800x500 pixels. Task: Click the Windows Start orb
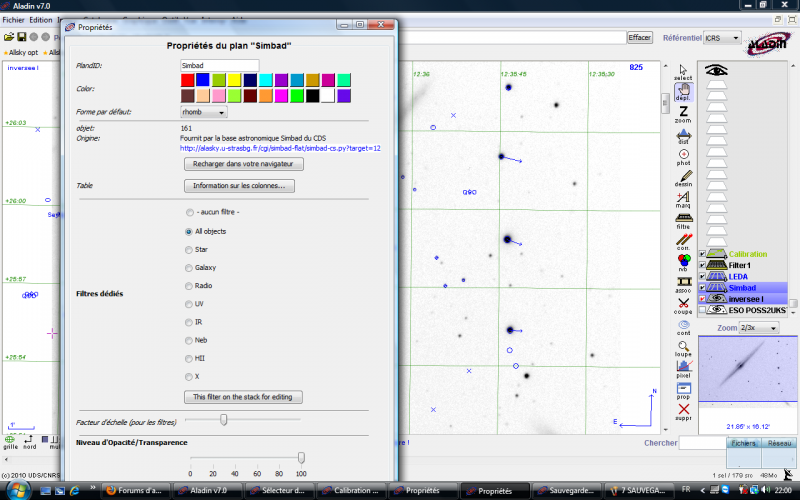[x=17, y=490]
